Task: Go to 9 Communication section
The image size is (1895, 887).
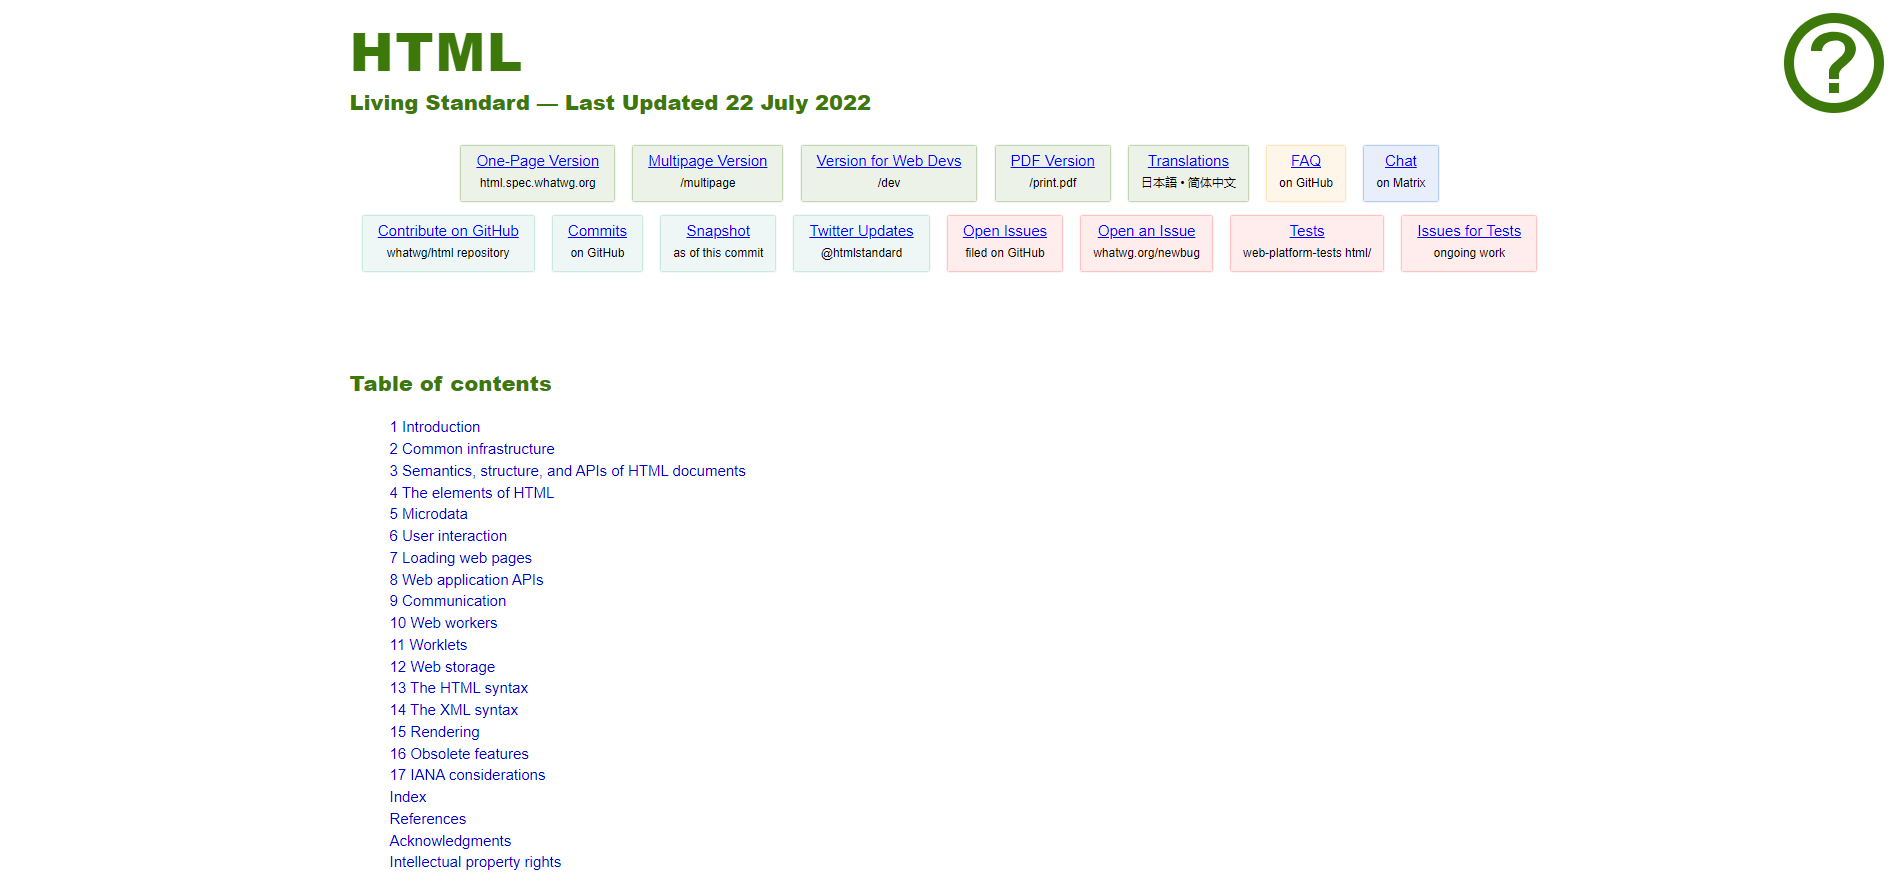Action: [447, 601]
